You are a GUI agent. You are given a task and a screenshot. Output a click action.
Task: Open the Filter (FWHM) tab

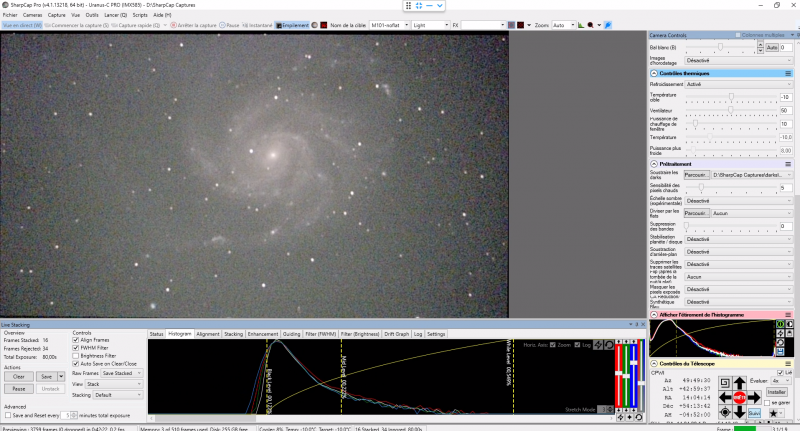[320, 334]
